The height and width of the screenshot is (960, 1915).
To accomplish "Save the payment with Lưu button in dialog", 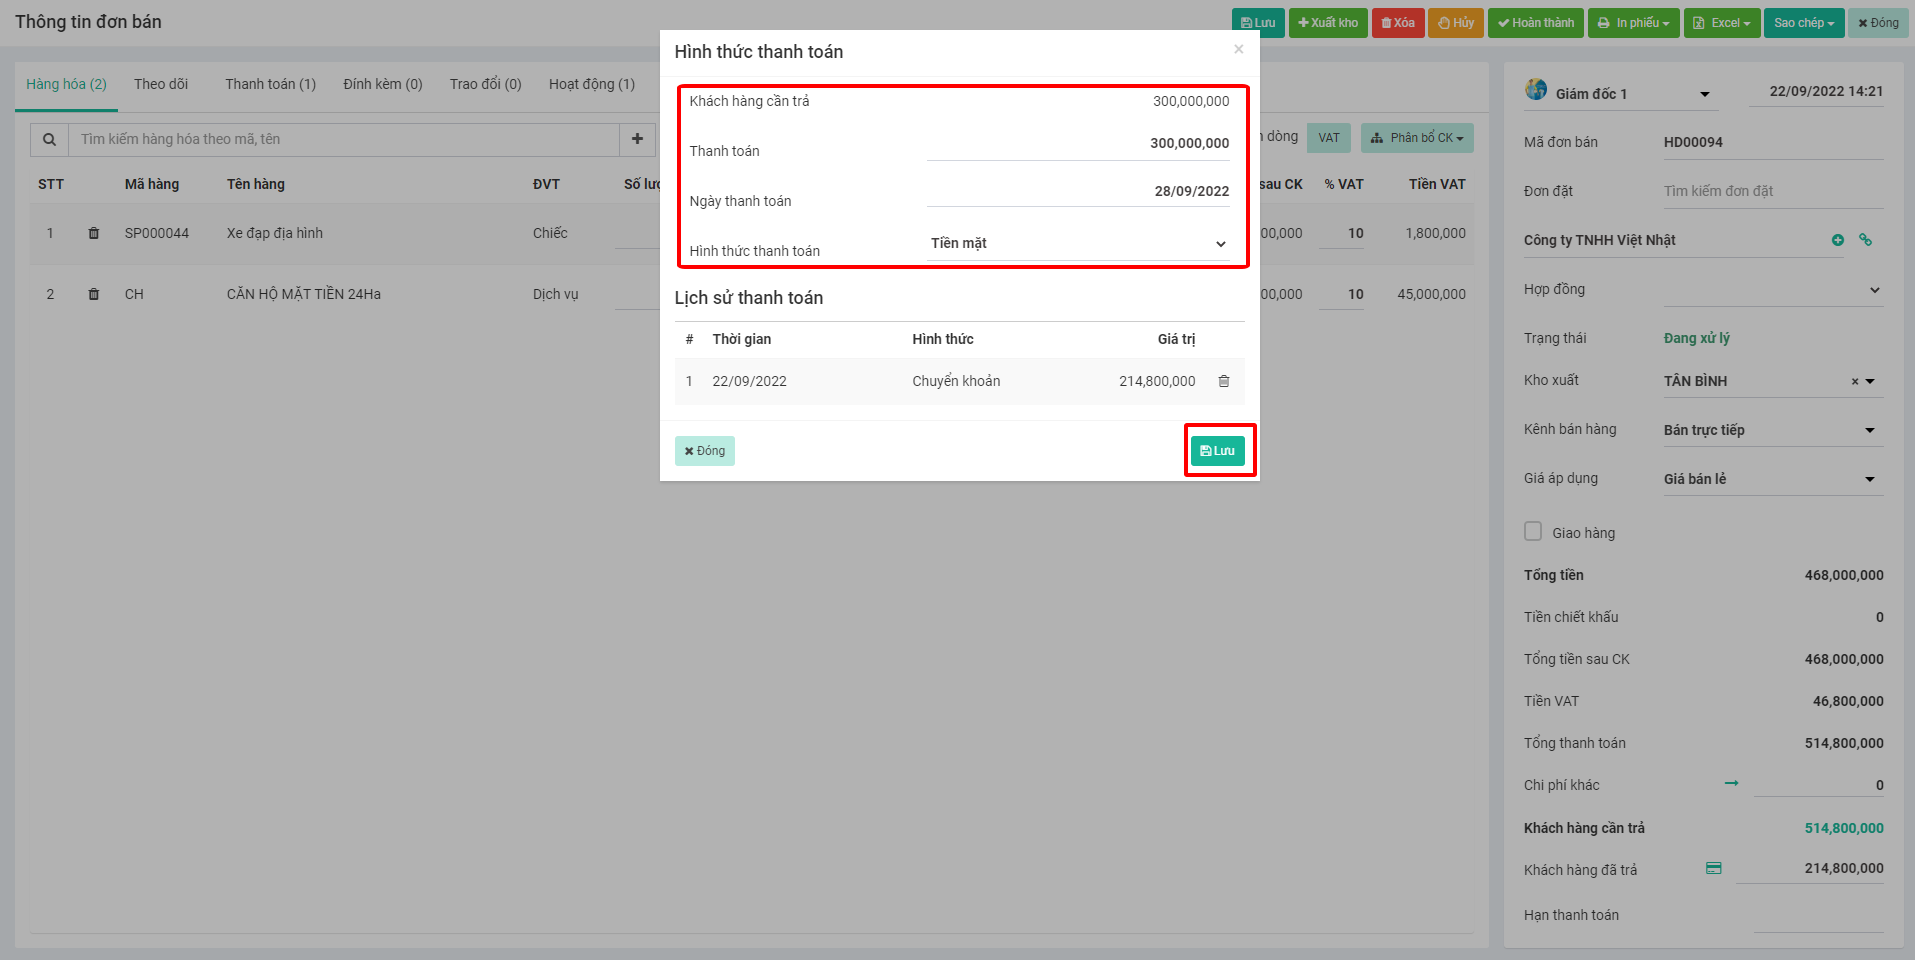I will click(x=1217, y=451).
